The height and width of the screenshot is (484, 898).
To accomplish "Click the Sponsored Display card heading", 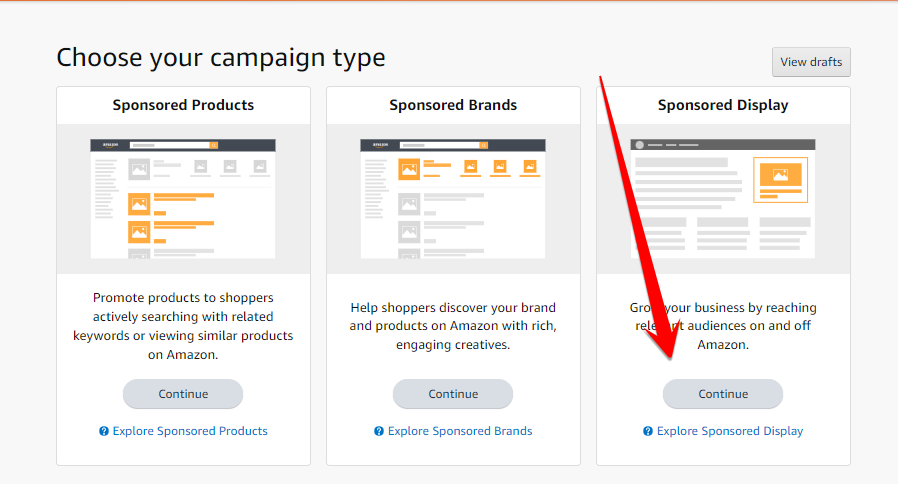I will 723,105.
